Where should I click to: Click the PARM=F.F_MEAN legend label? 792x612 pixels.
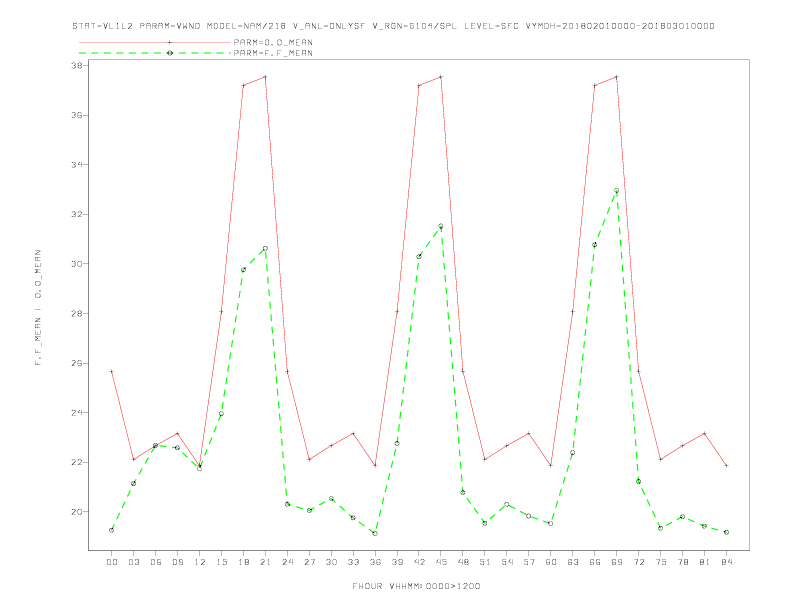coord(273,53)
